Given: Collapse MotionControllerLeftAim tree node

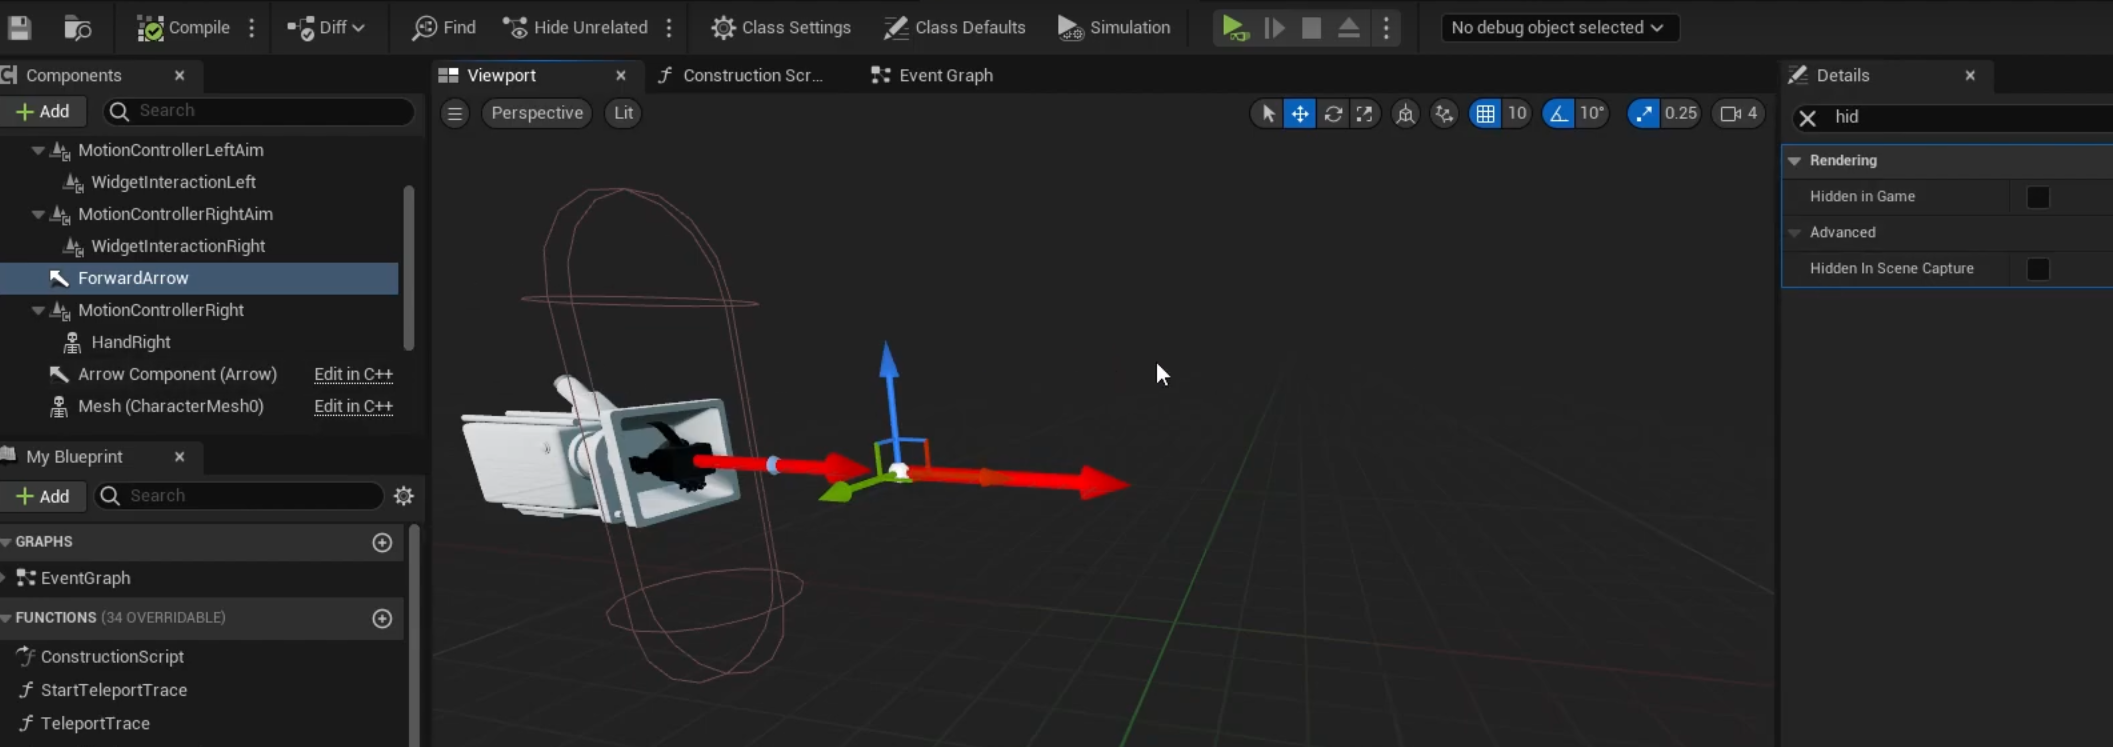Looking at the screenshot, I should coord(38,150).
